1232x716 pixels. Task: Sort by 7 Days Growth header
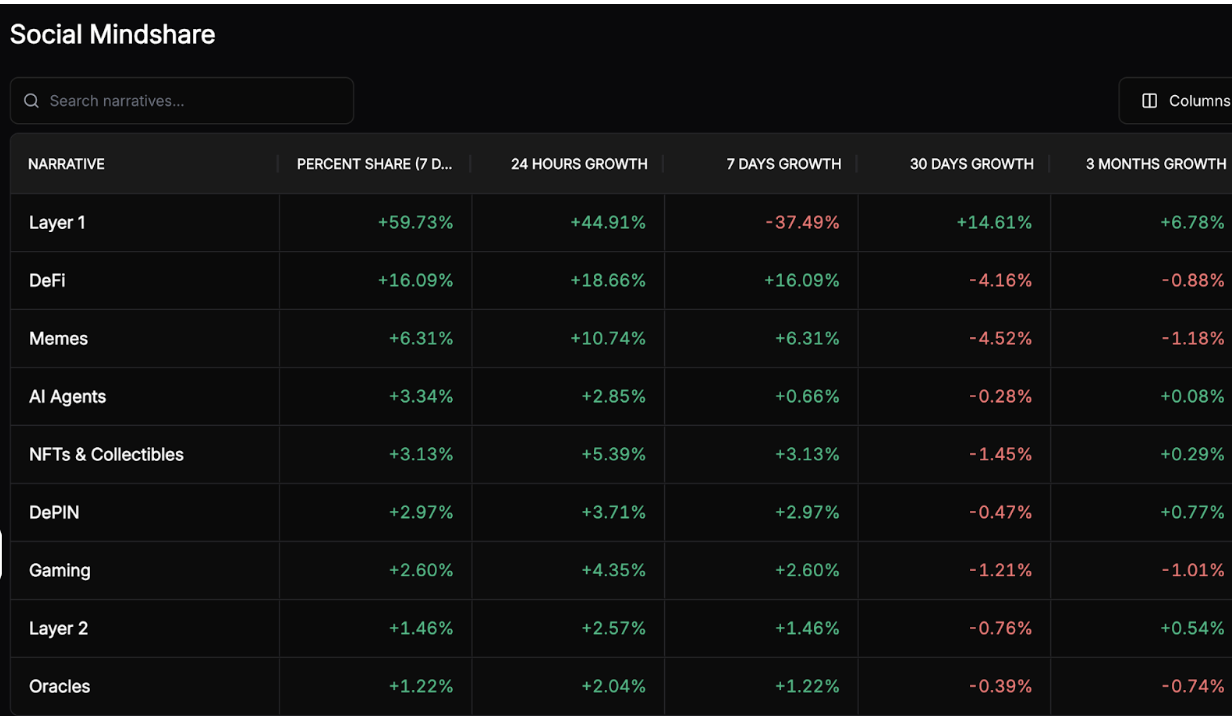783,164
